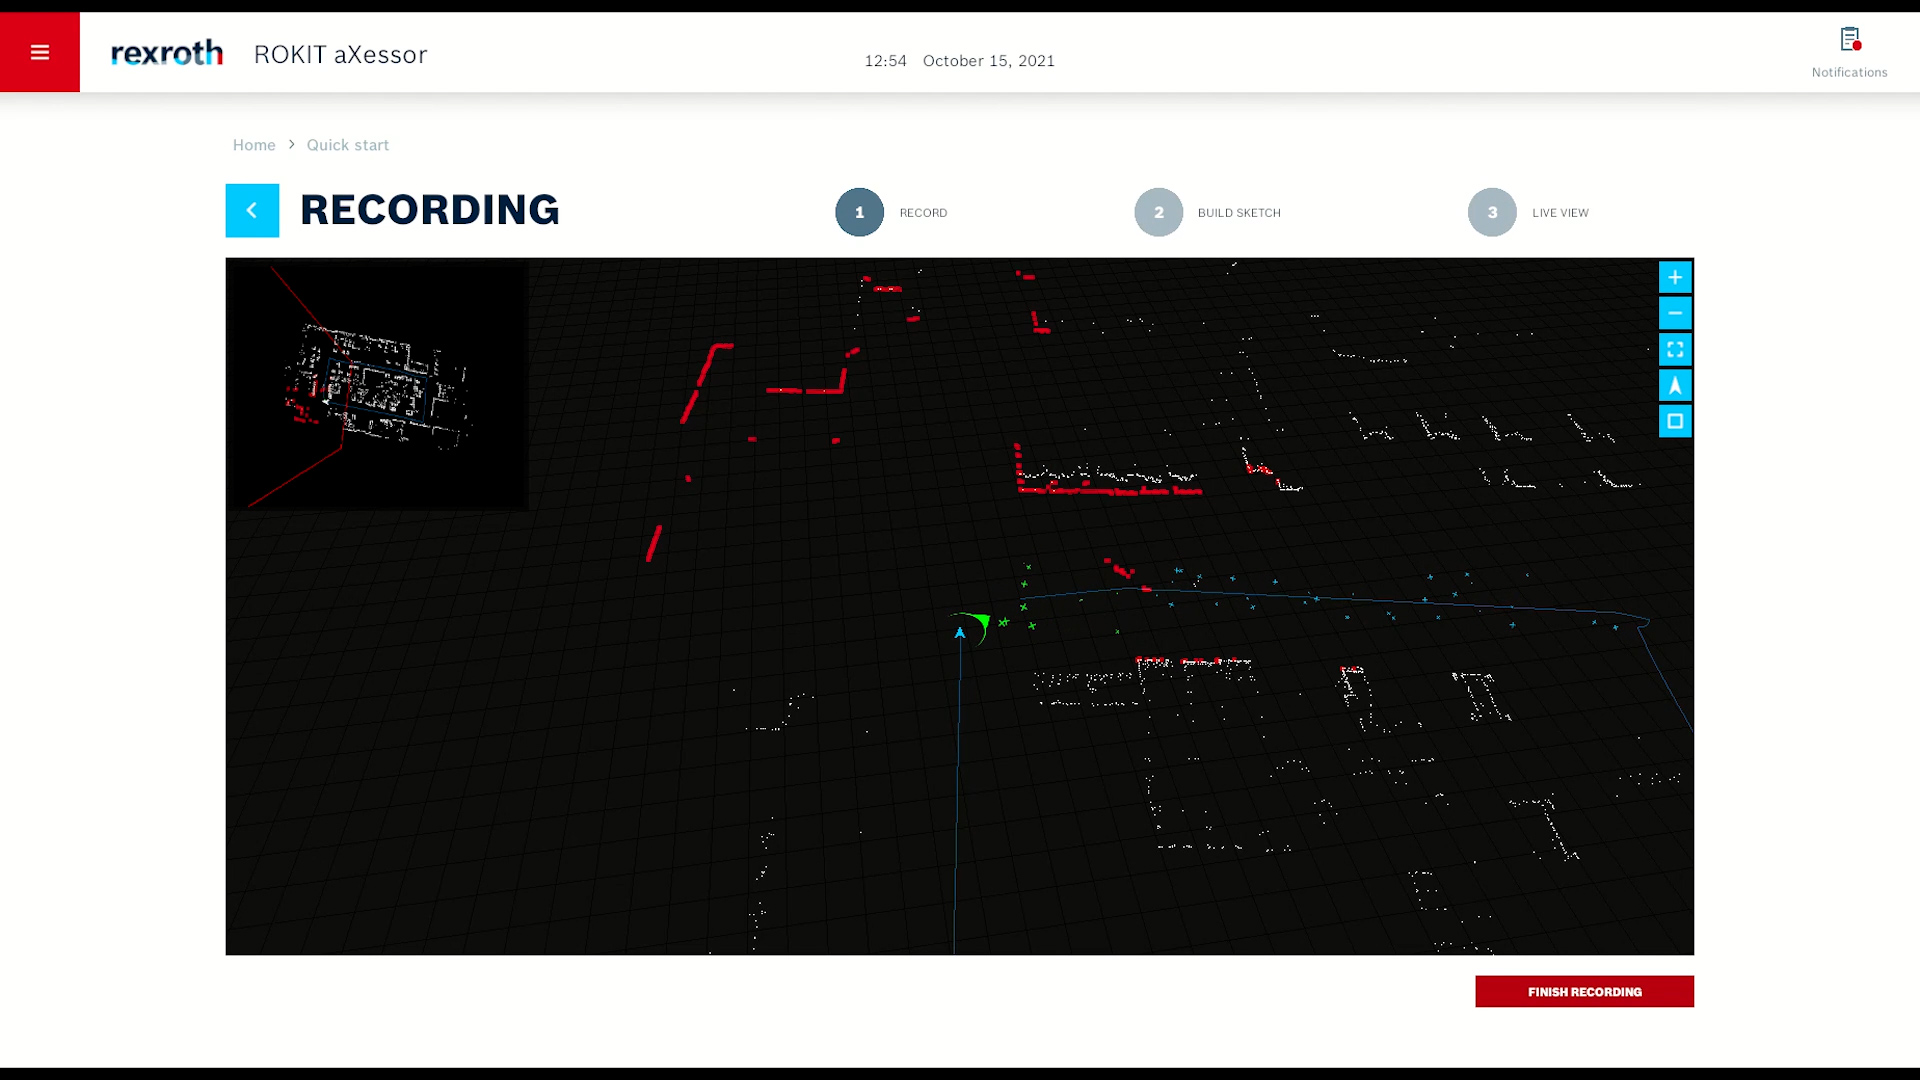Zoom in on the map view
This screenshot has height=1080, width=1920.
(x=1675, y=277)
